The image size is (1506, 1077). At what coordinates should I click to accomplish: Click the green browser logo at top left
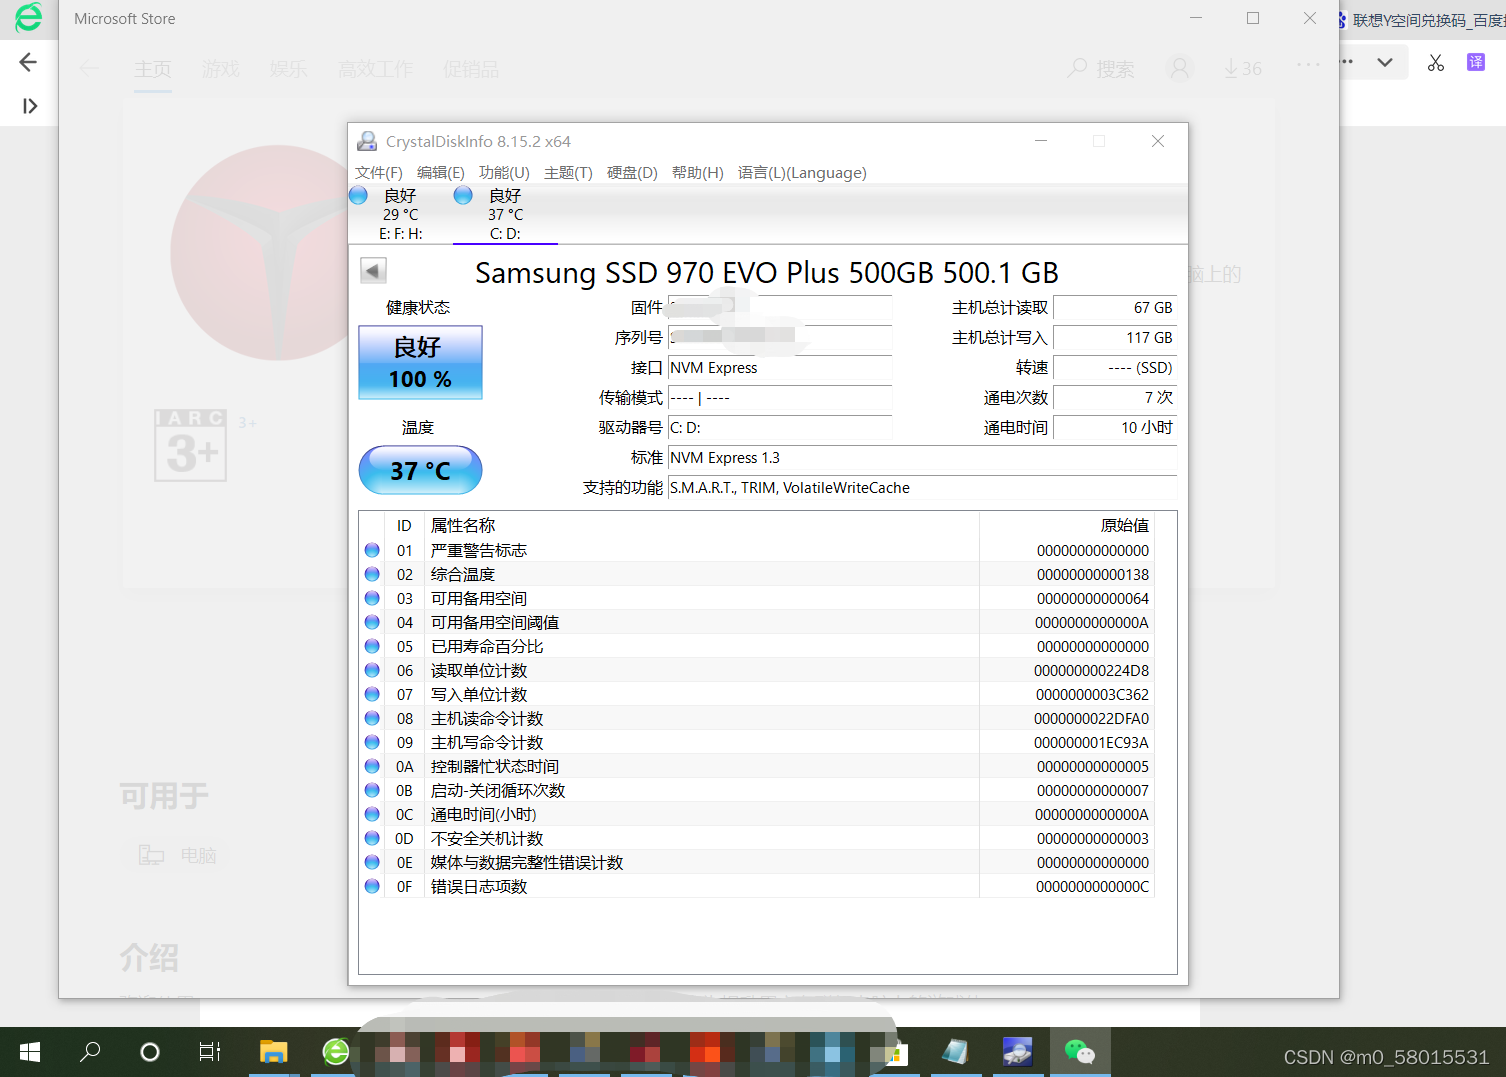tap(28, 17)
